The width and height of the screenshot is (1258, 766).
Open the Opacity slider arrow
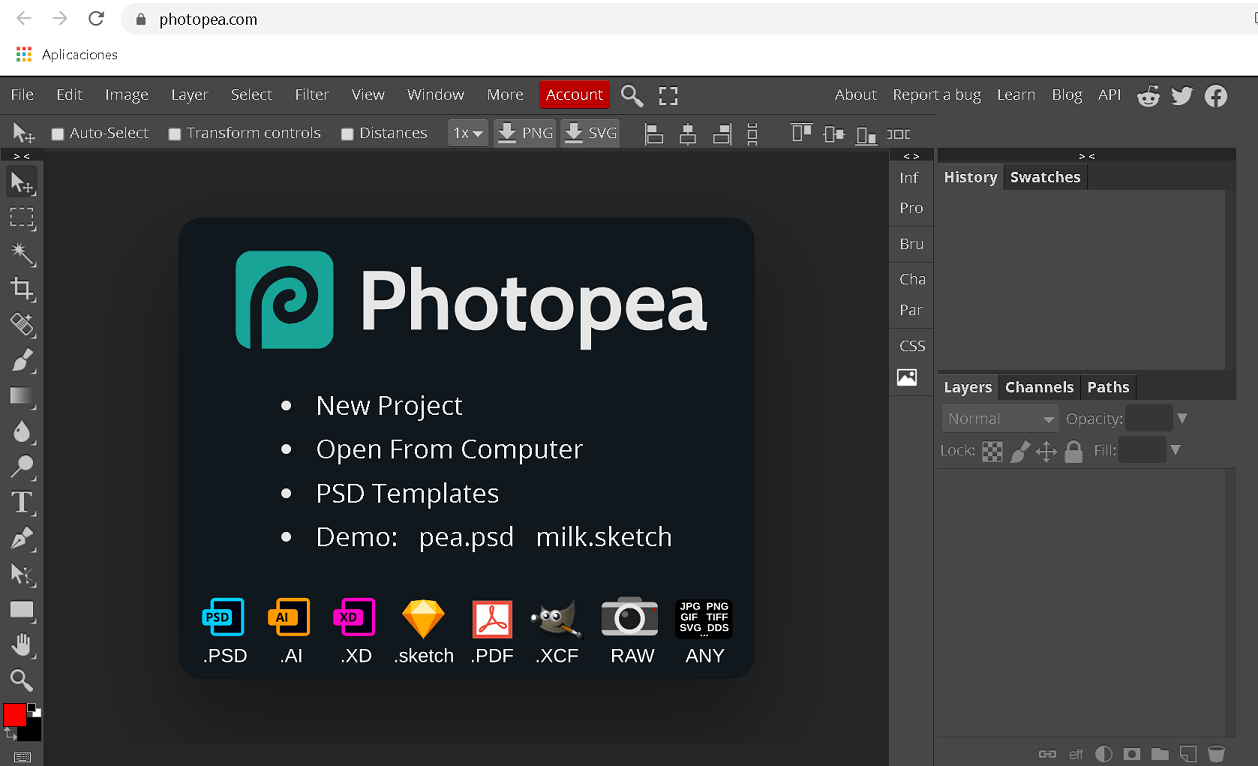point(1182,419)
